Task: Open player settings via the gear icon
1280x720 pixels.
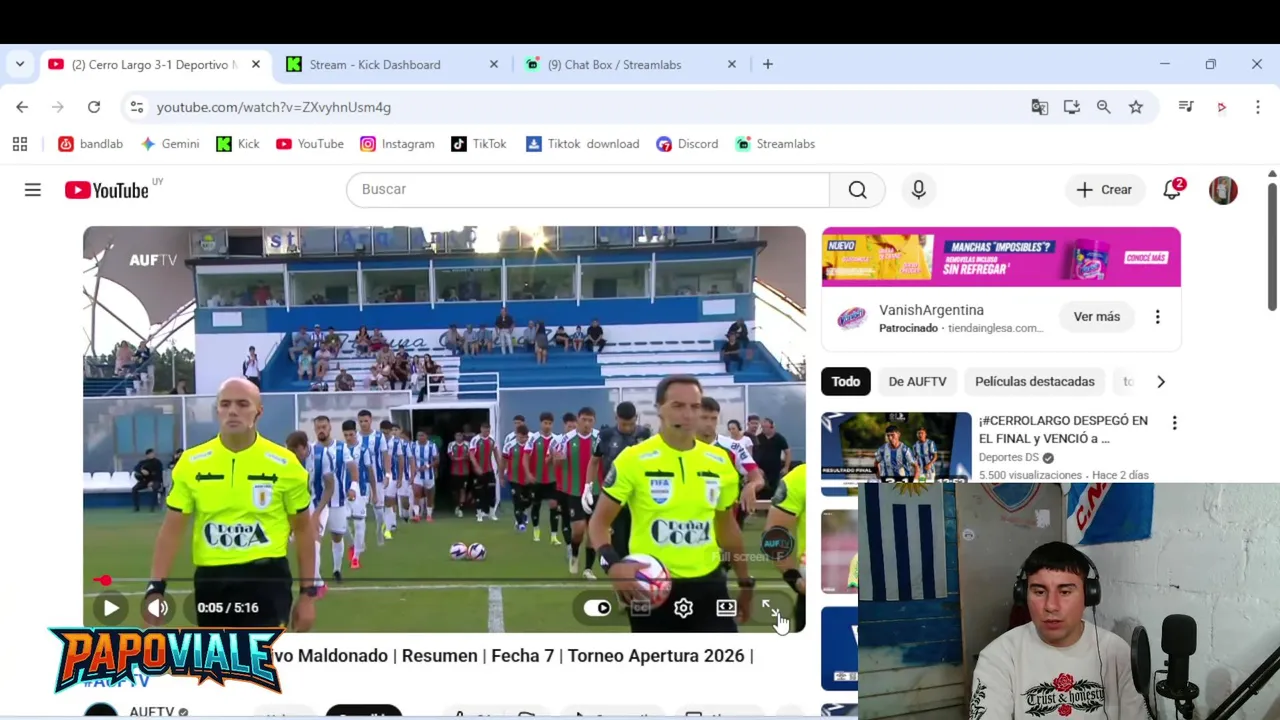Action: [x=683, y=608]
